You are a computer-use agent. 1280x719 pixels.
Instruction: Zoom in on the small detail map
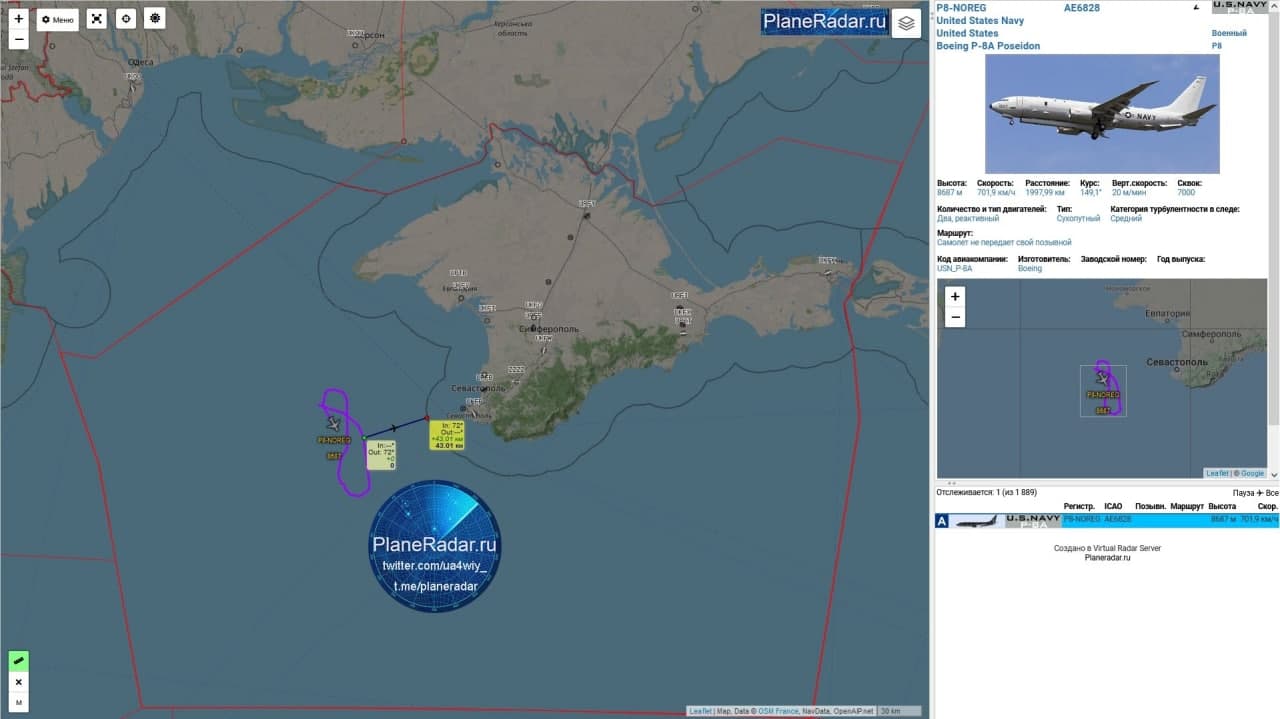pyautogui.click(x=955, y=296)
